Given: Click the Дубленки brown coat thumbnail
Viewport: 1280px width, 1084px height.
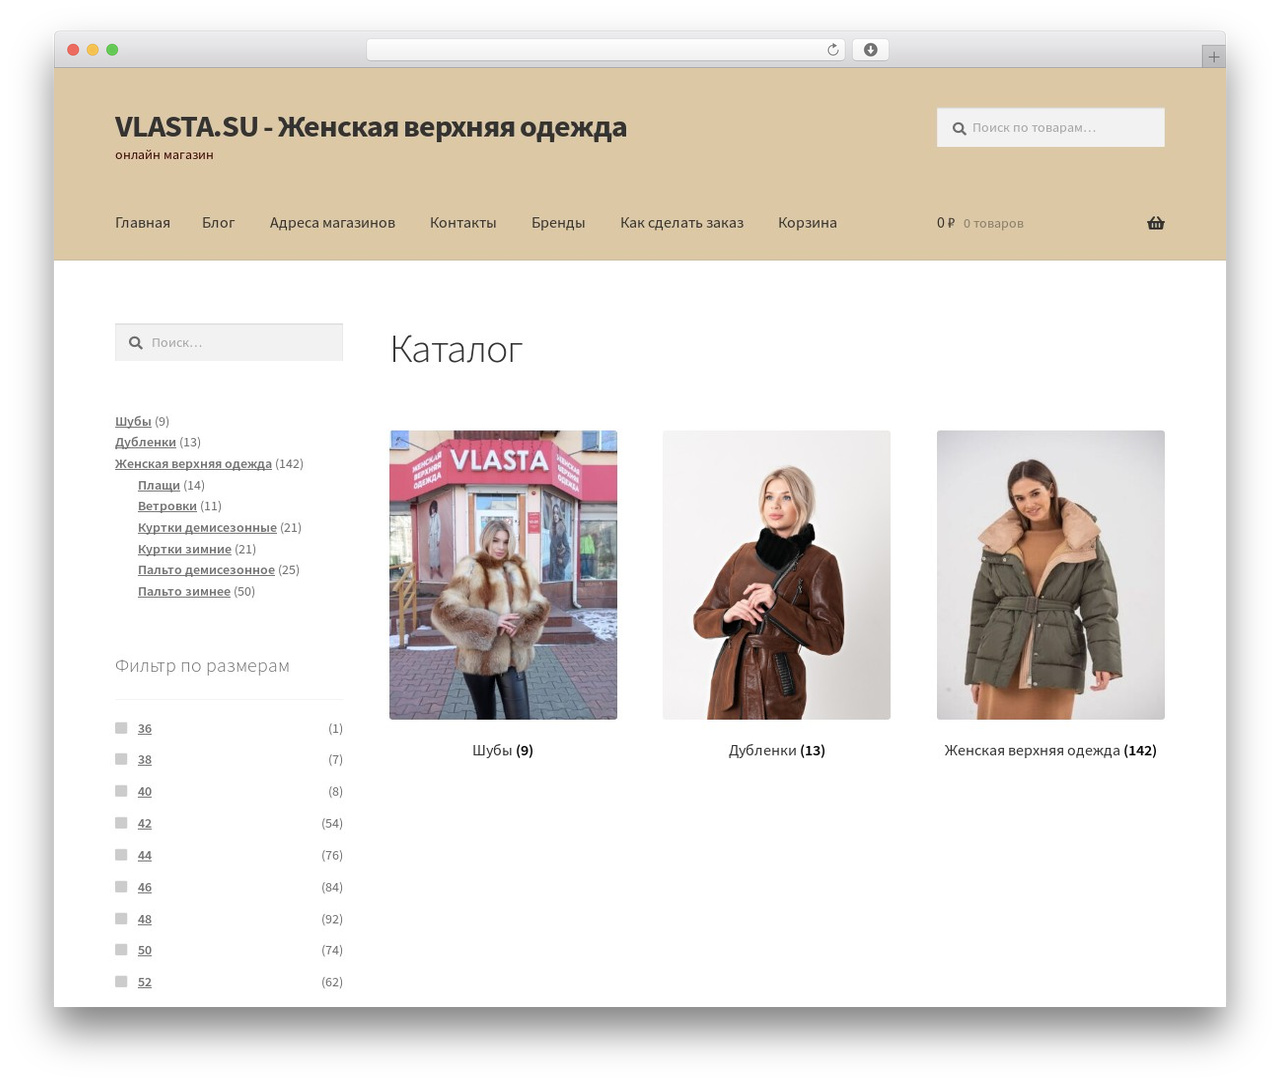Looking at the screenshot, I should 776,575.
